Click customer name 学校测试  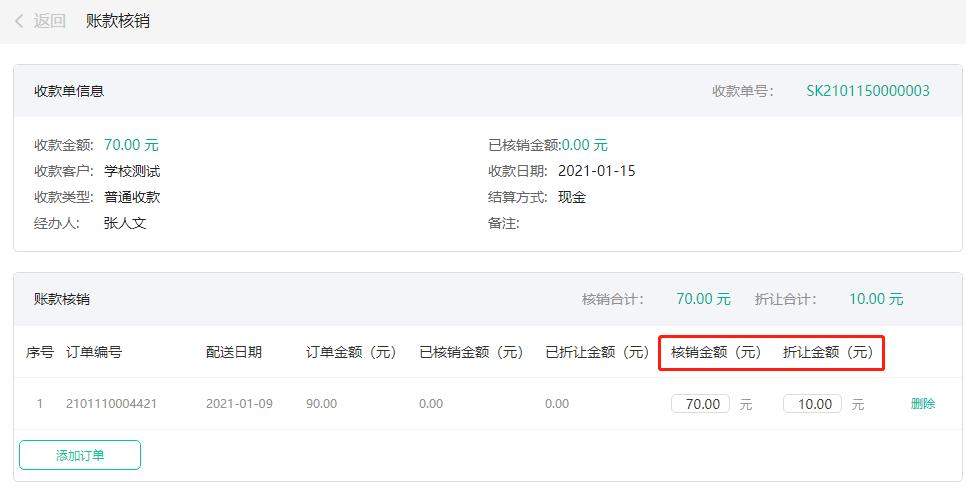pyautogui.click(x=132, y=171)
